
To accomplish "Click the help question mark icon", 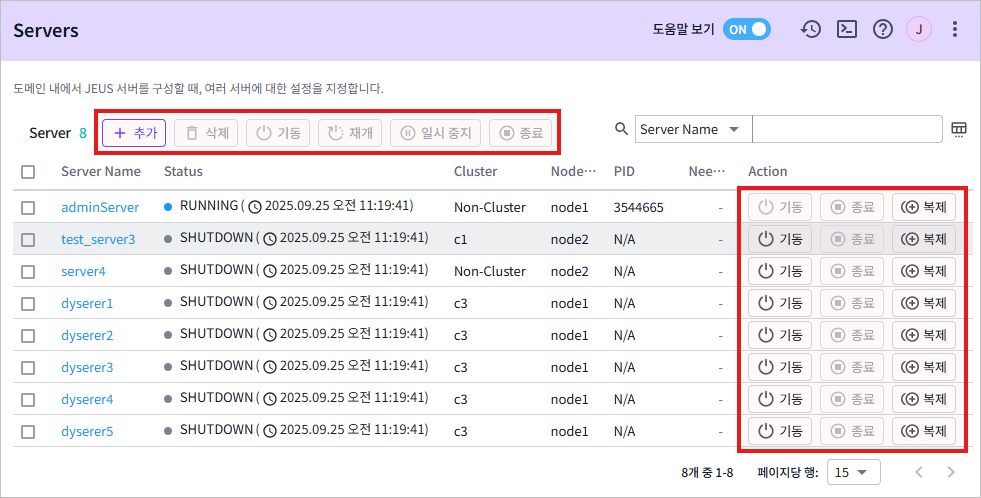I will point(882,29).
